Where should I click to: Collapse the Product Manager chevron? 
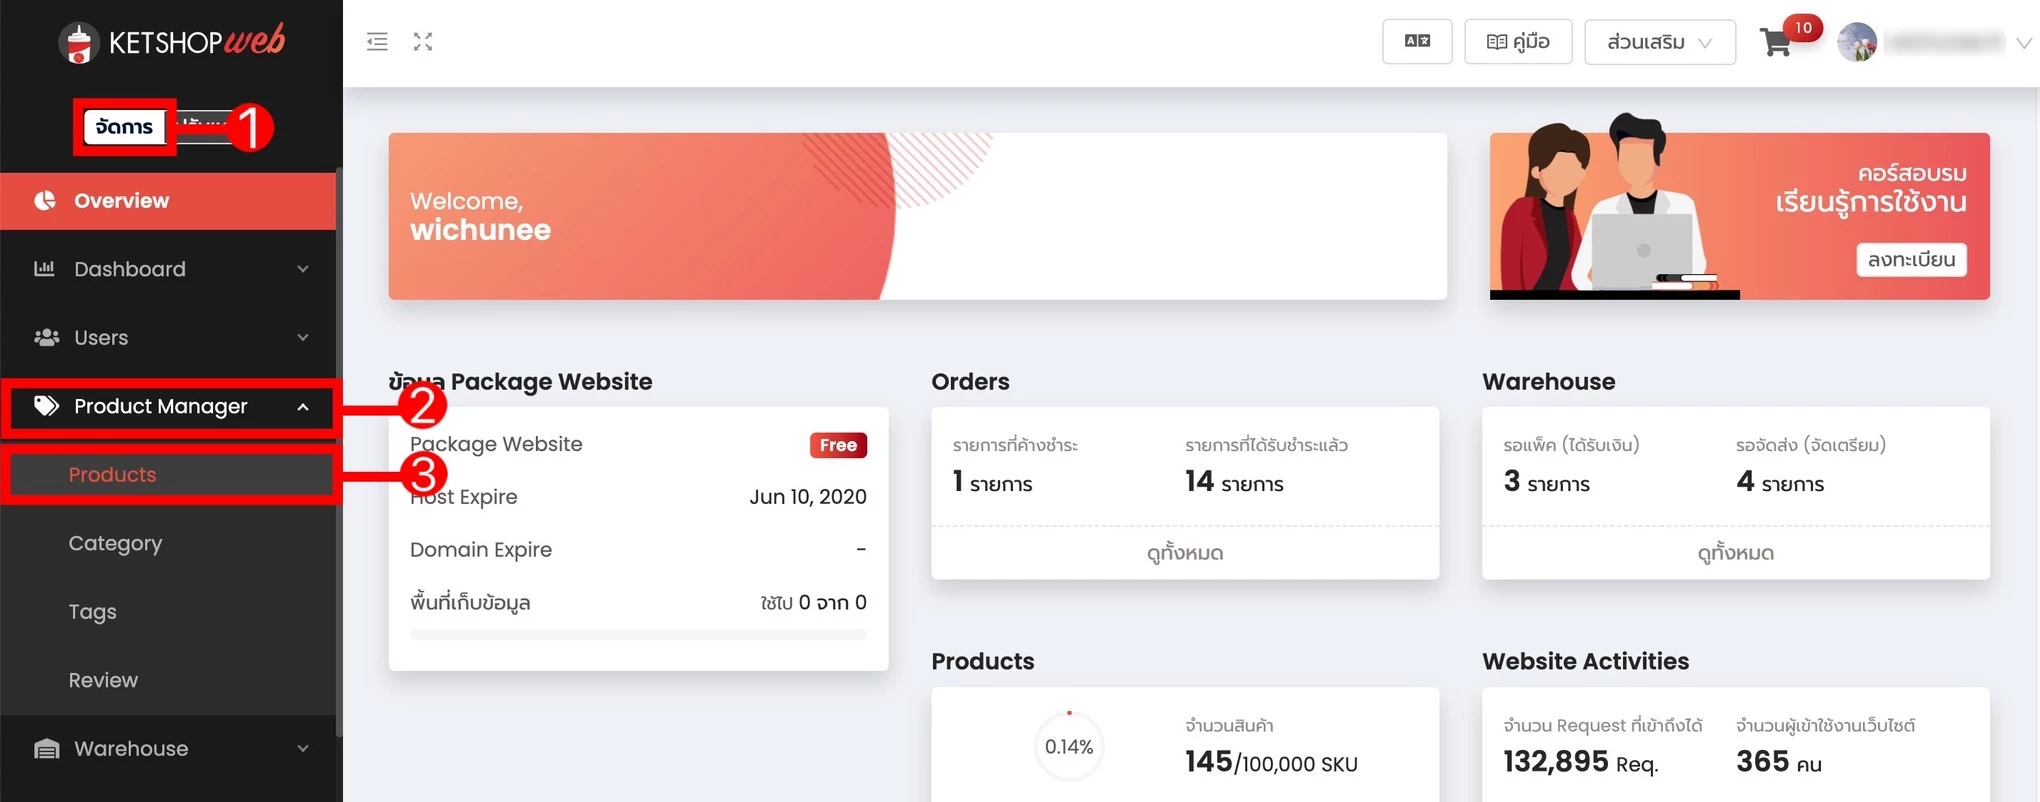pyautogui.click(x=303, y=406)
